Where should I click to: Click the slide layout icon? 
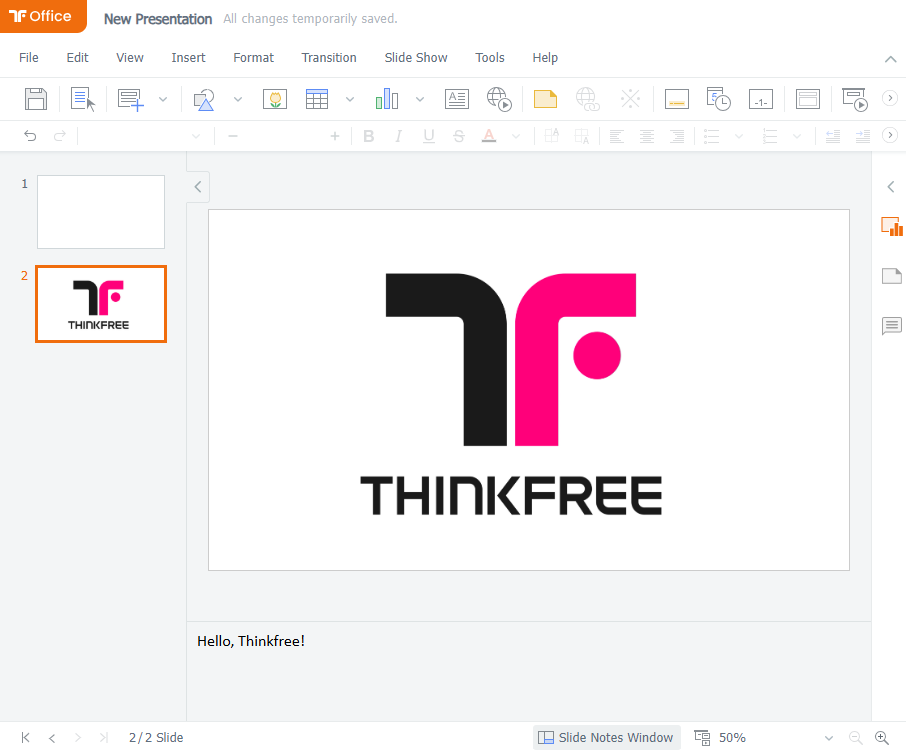[x=808, y=99]
